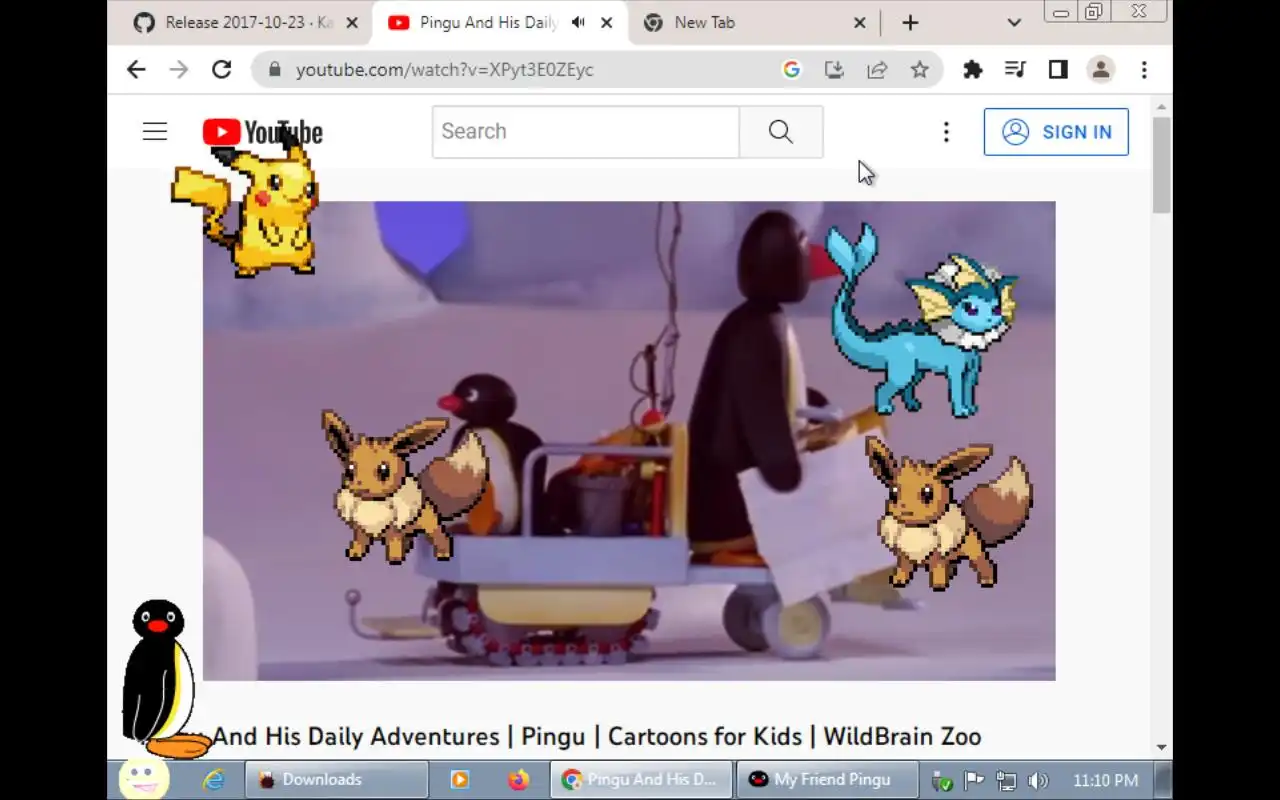Click the video title text

pyautogui.click(x=597, y=737)
